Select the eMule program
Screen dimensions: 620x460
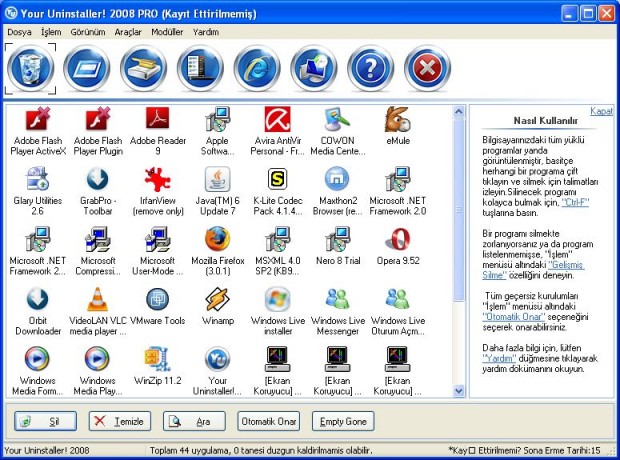[398, 127]
